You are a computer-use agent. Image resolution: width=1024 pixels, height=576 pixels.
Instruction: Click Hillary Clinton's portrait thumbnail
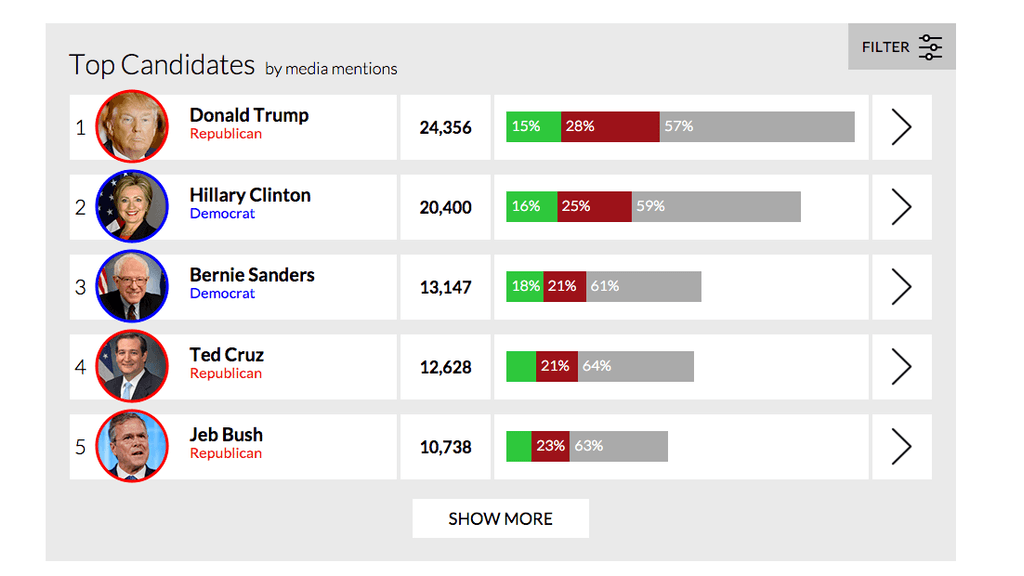tap(132, 207)
